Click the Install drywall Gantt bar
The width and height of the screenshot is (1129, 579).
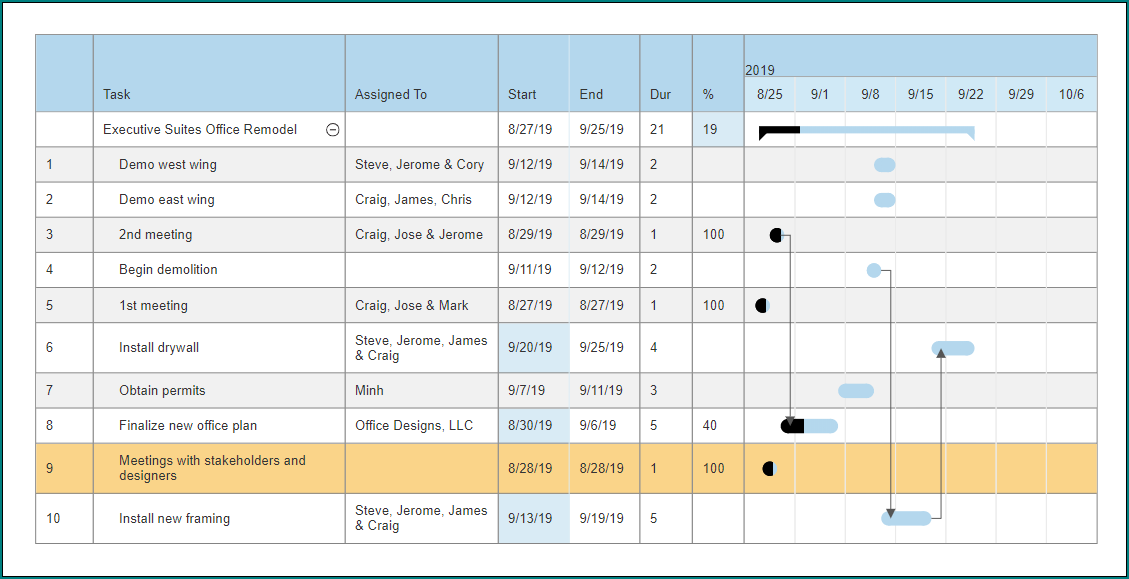[953, 349]
